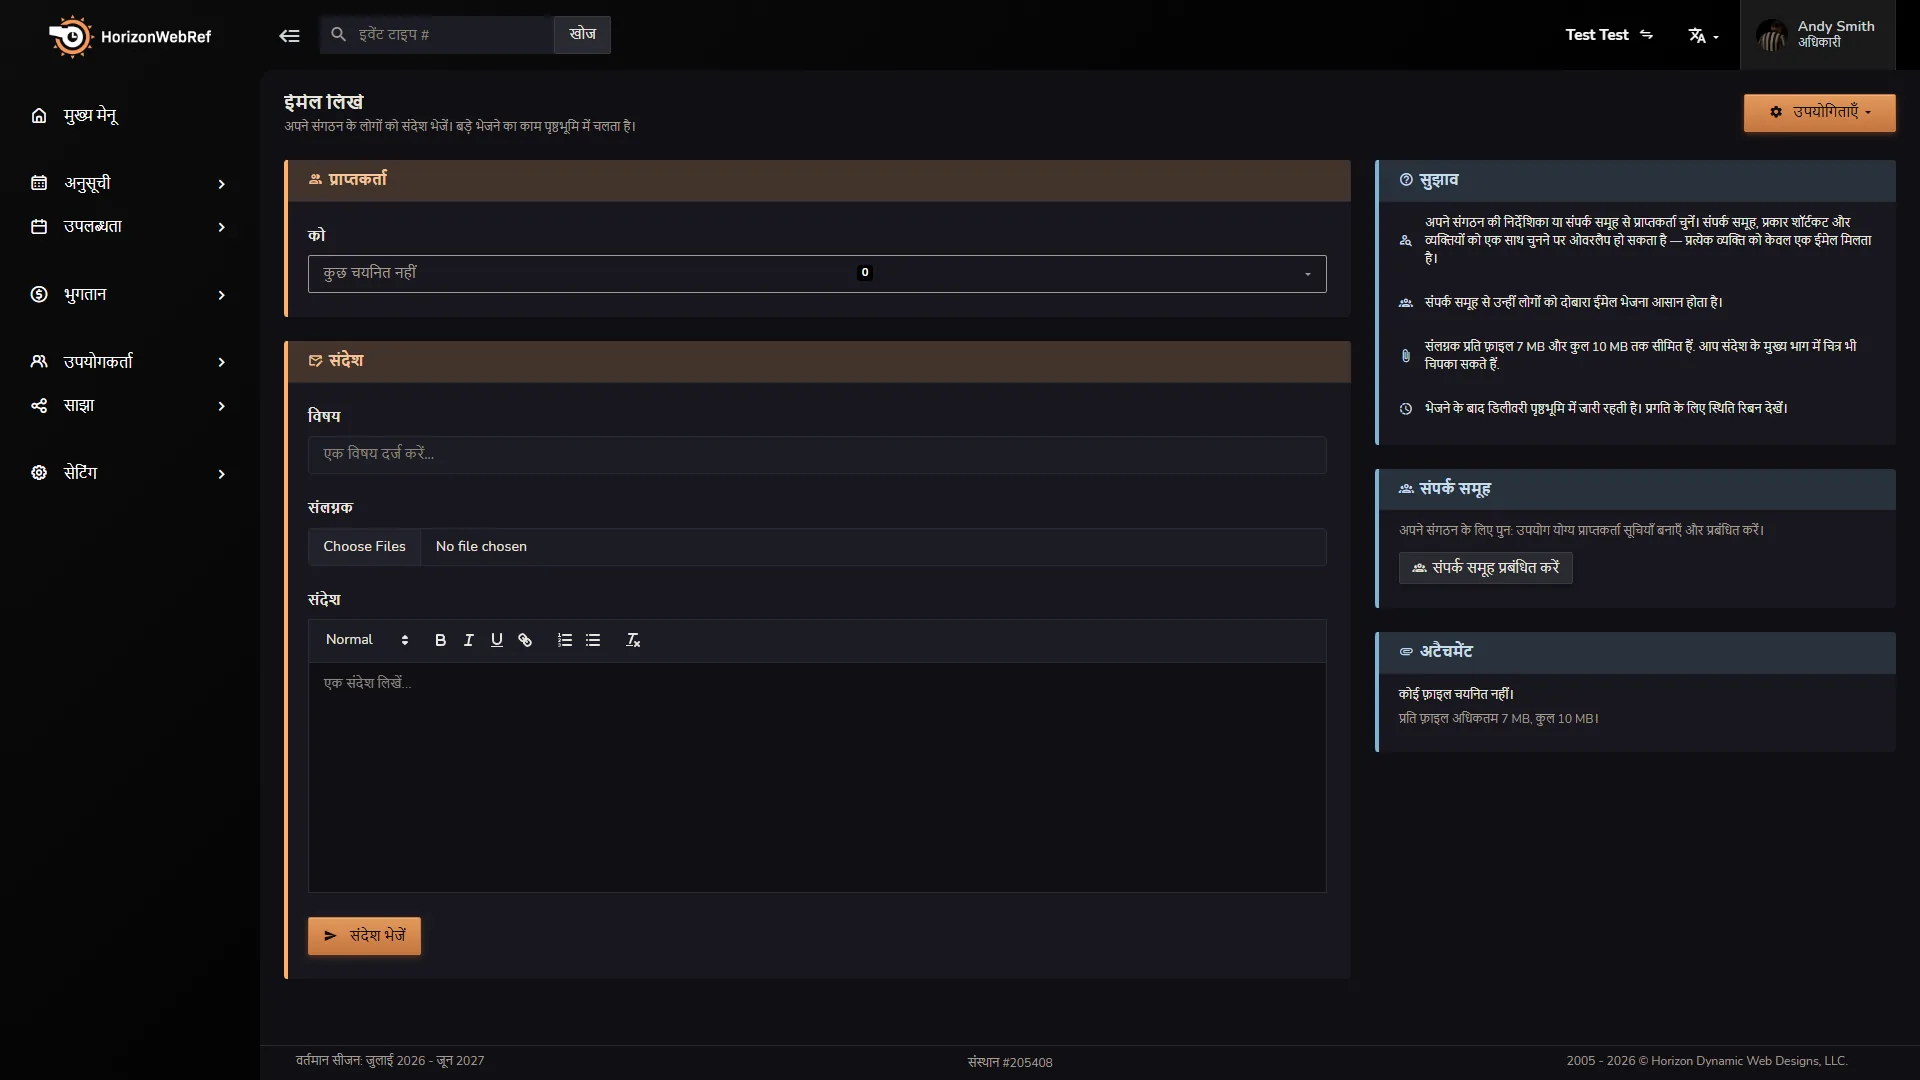Open the recipients 'कुछ चयनित नहीं' dropdown
Viewport: 1920px width, 1080px height.
point(817,274)
